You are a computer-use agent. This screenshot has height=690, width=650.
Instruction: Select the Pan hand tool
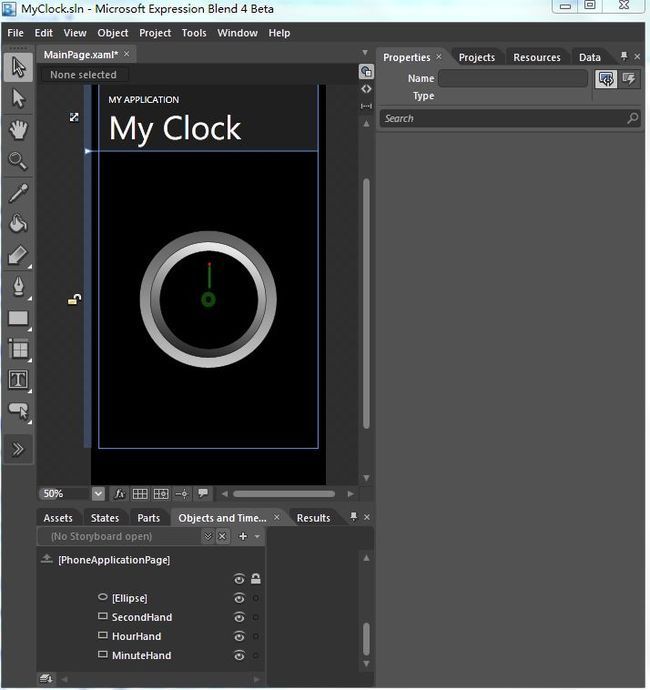(18, 130)
